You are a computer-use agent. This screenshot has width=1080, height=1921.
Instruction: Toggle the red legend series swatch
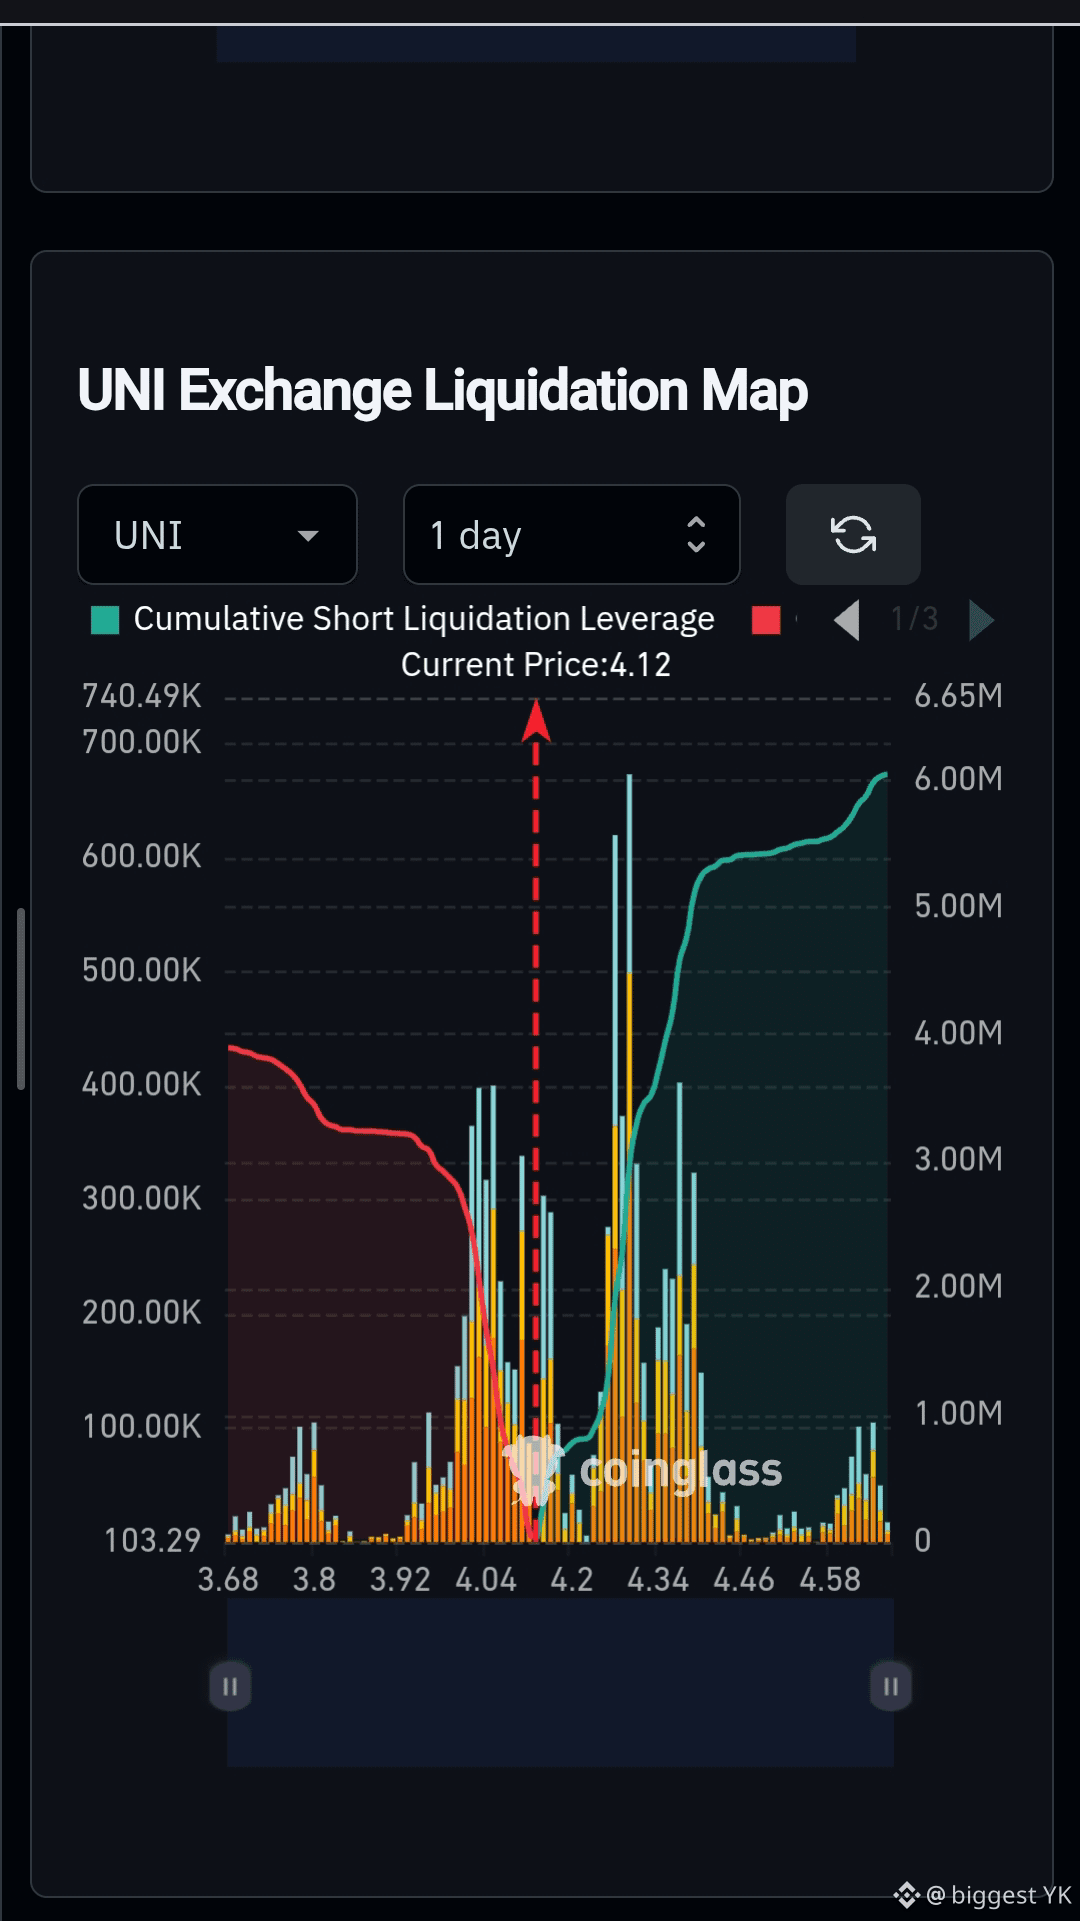coord(766,620)
